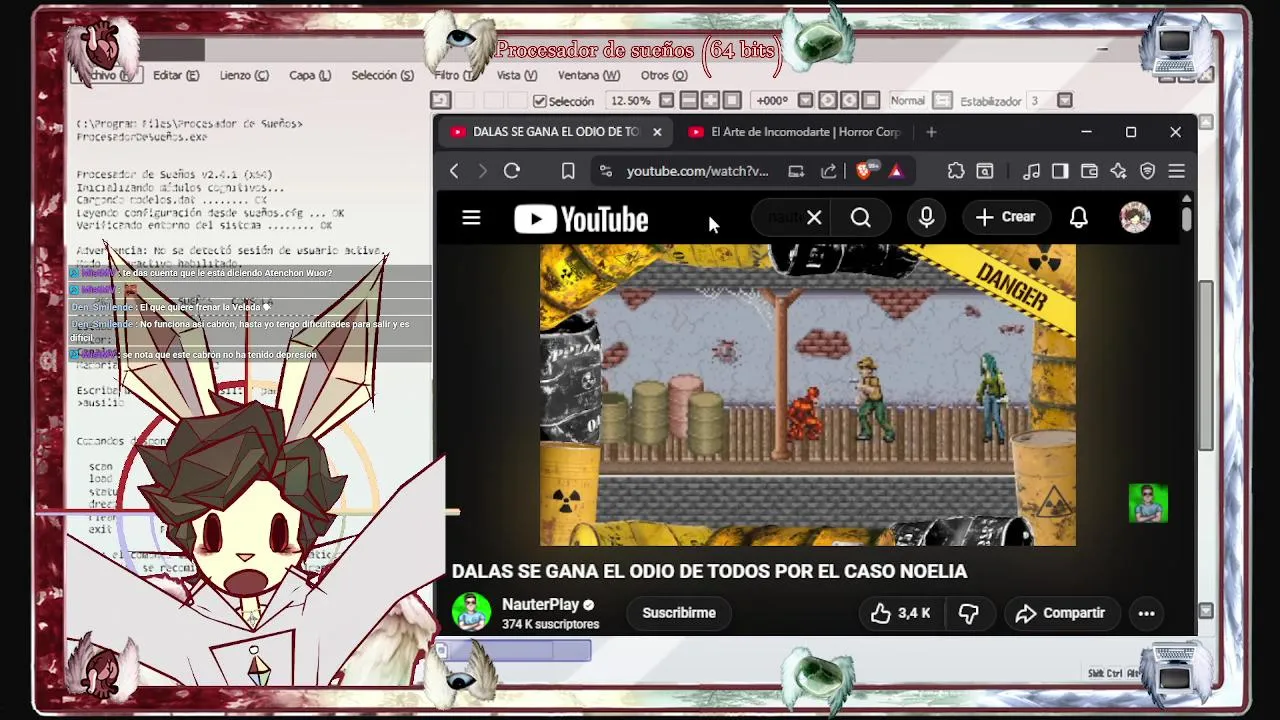Reload the YouTube page
The height and width of the screenshot is (720, 1280).
pyautogui.click(x=512, y=171)
